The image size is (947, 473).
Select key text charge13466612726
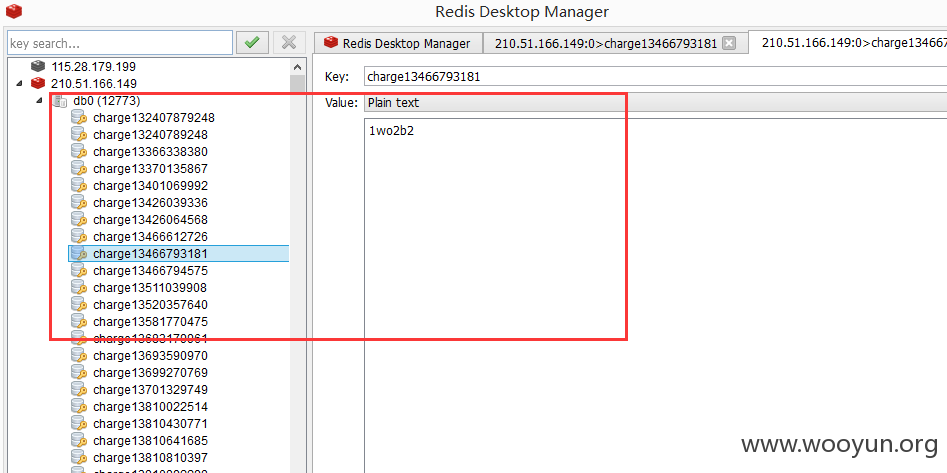click(x=150, y=236)
